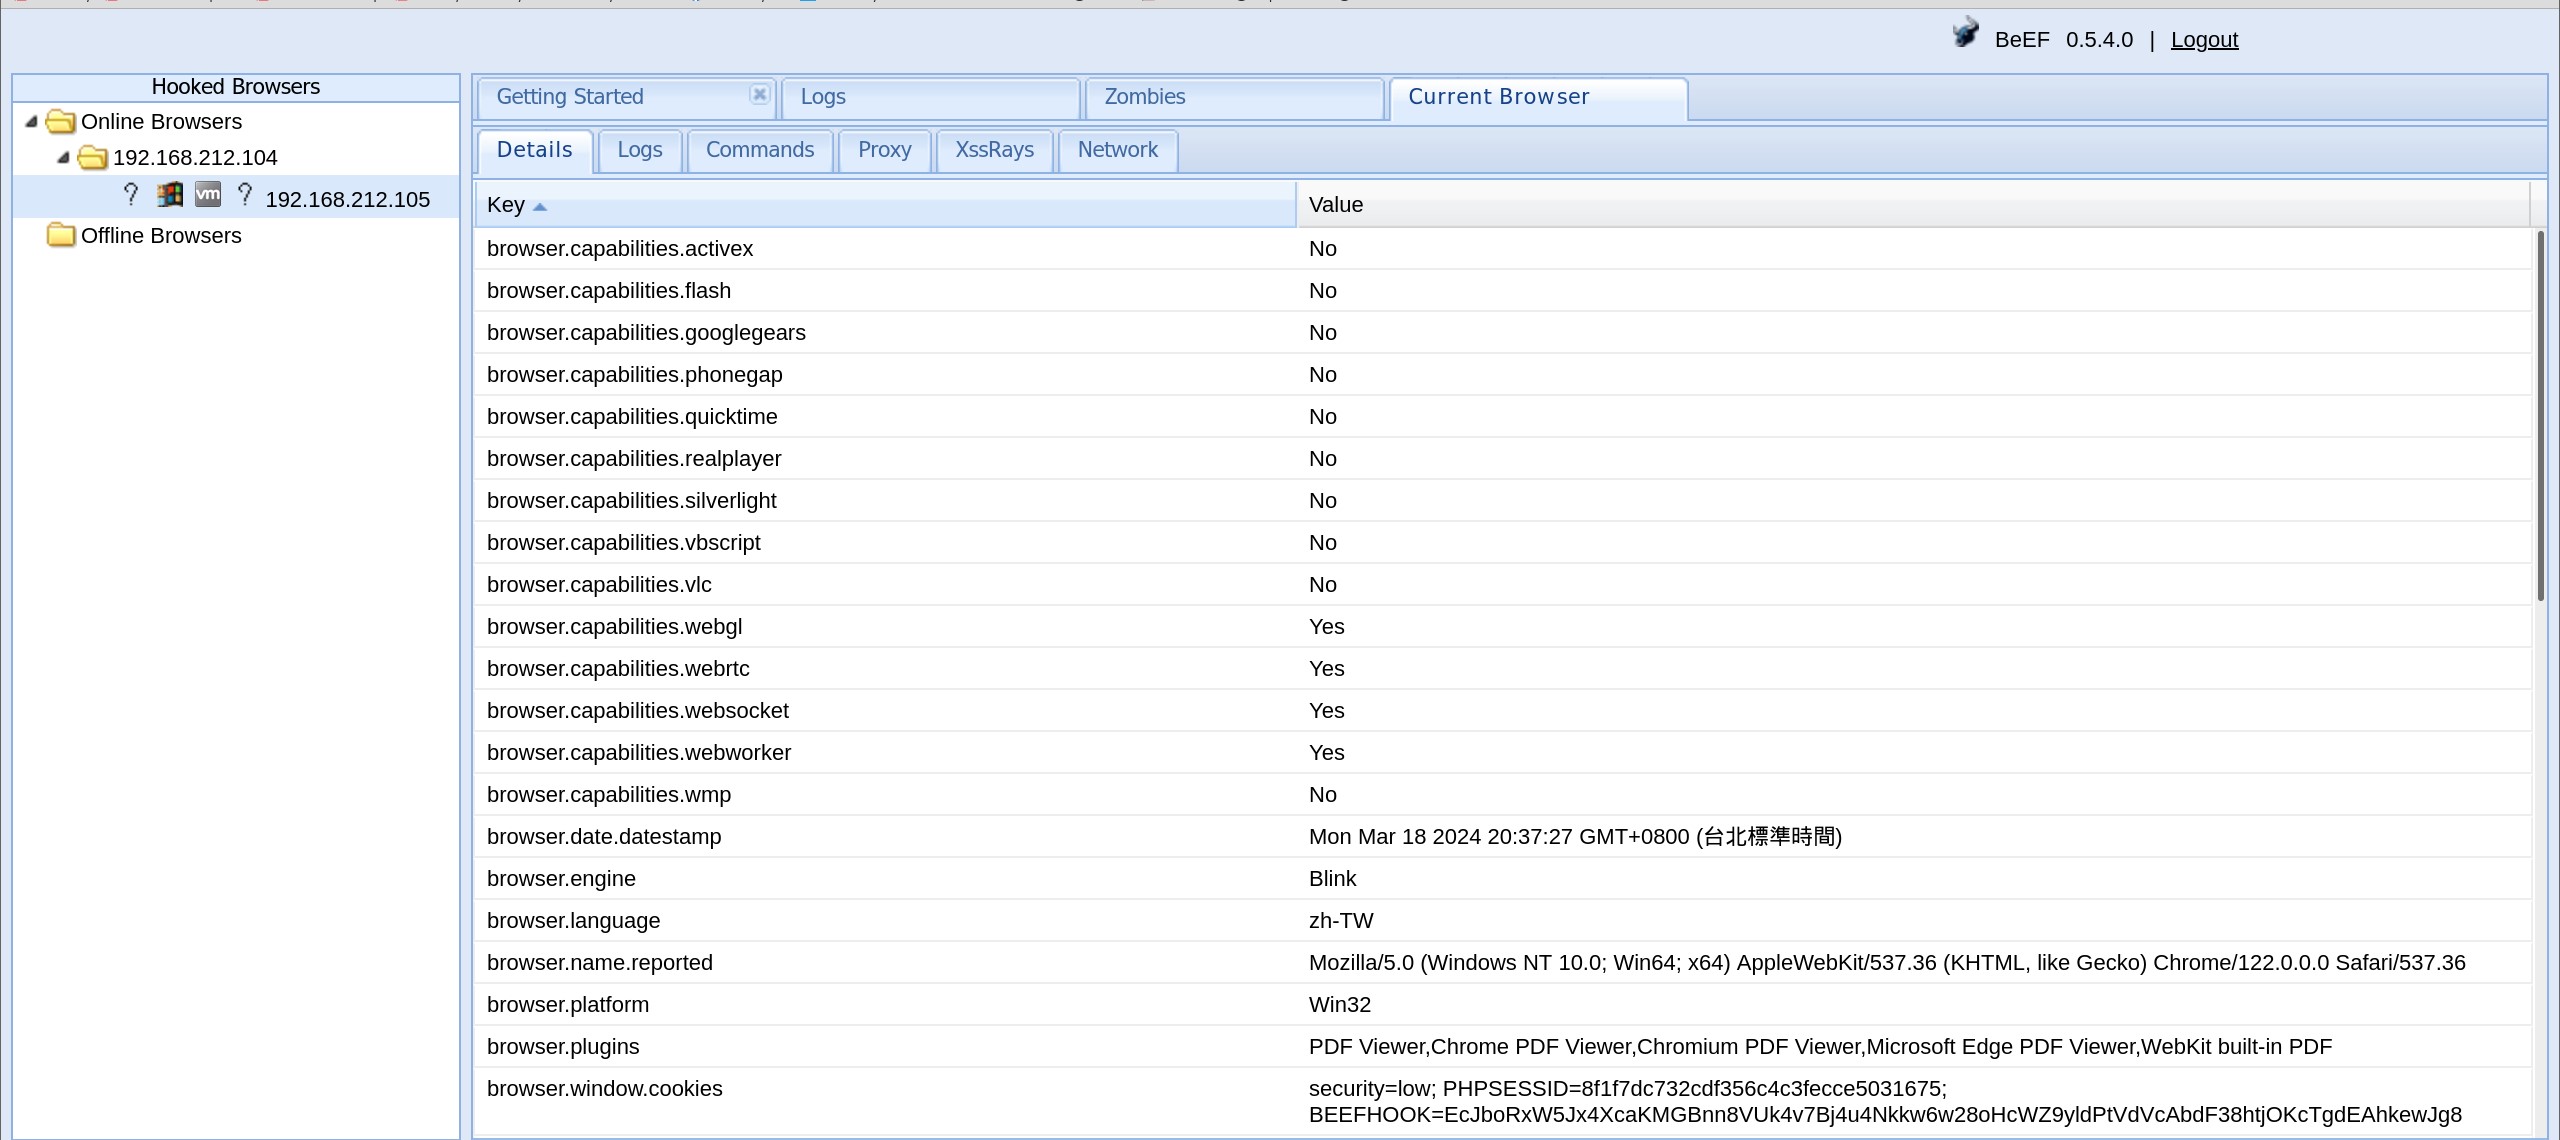Select hooked browser 192.168.212.105
2560x1140 pixels.
click(347, 200)
